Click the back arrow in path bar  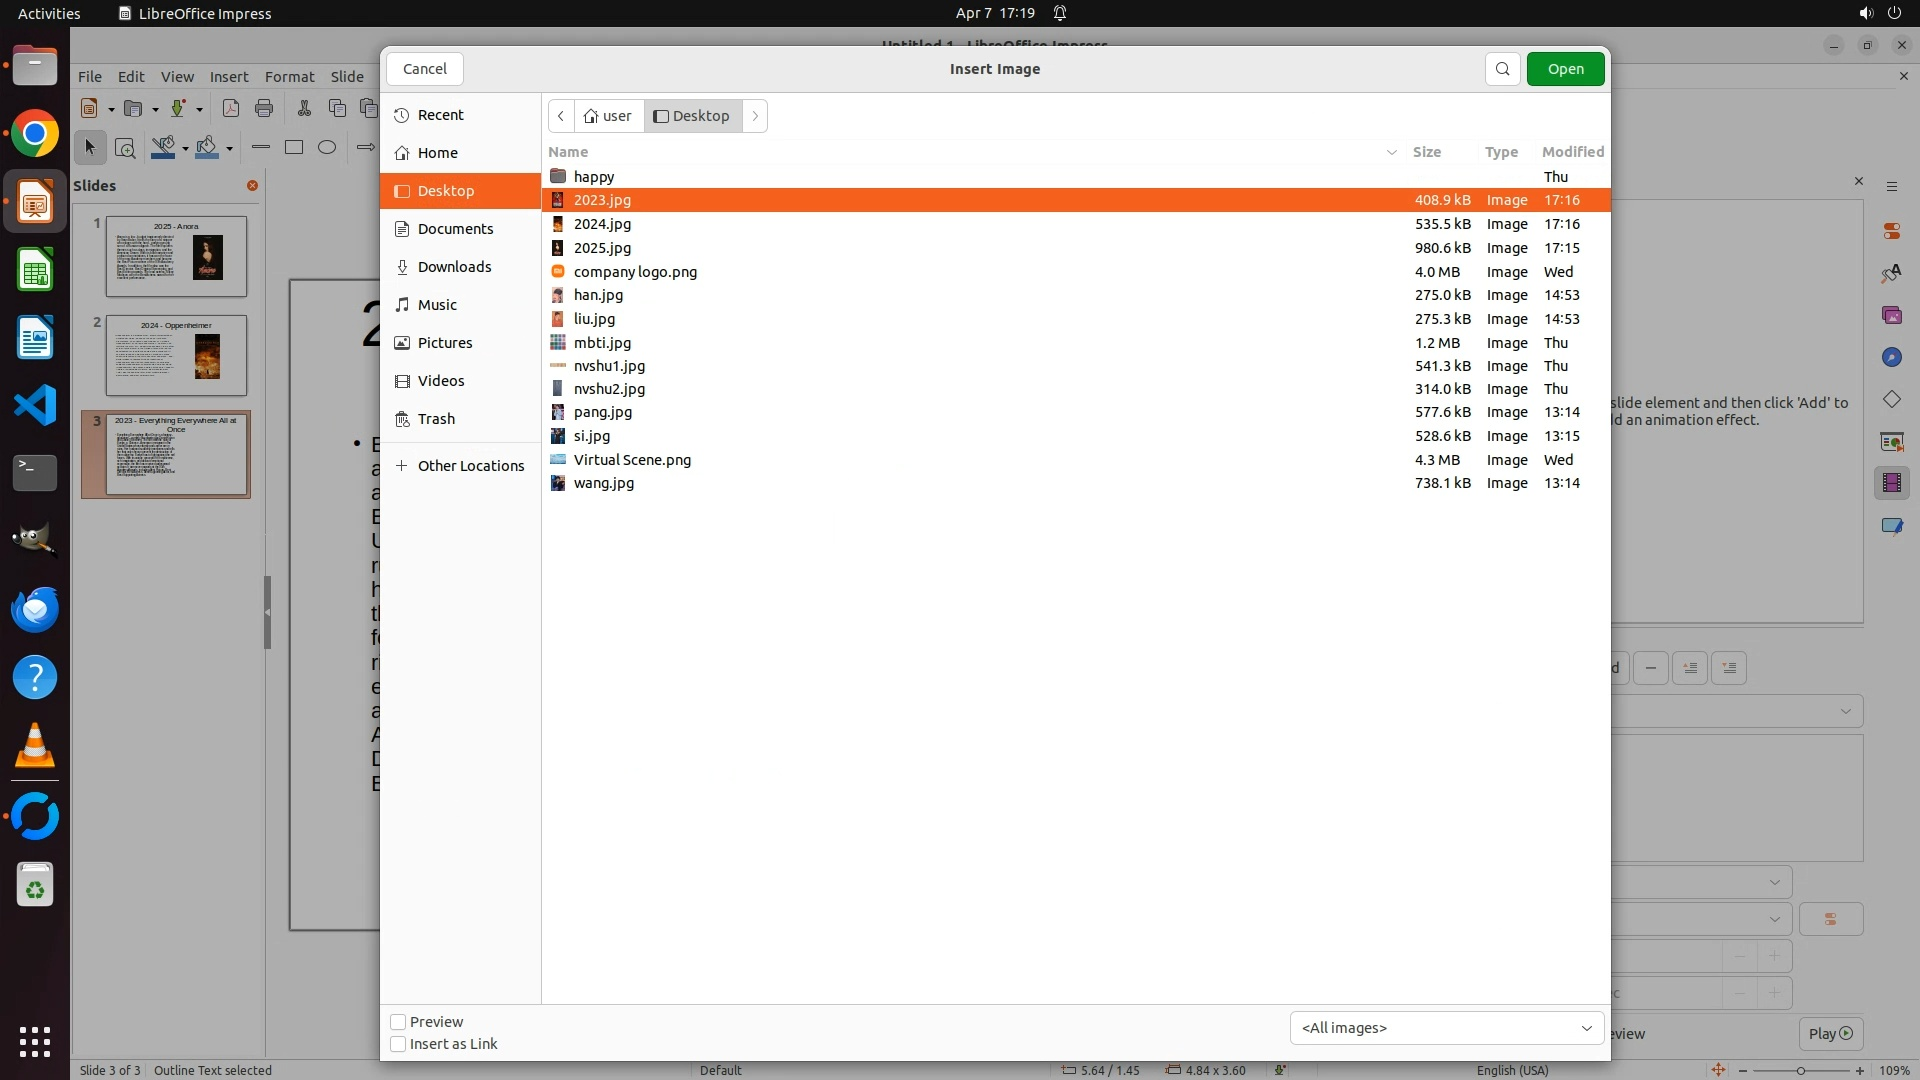coord(561,116)
